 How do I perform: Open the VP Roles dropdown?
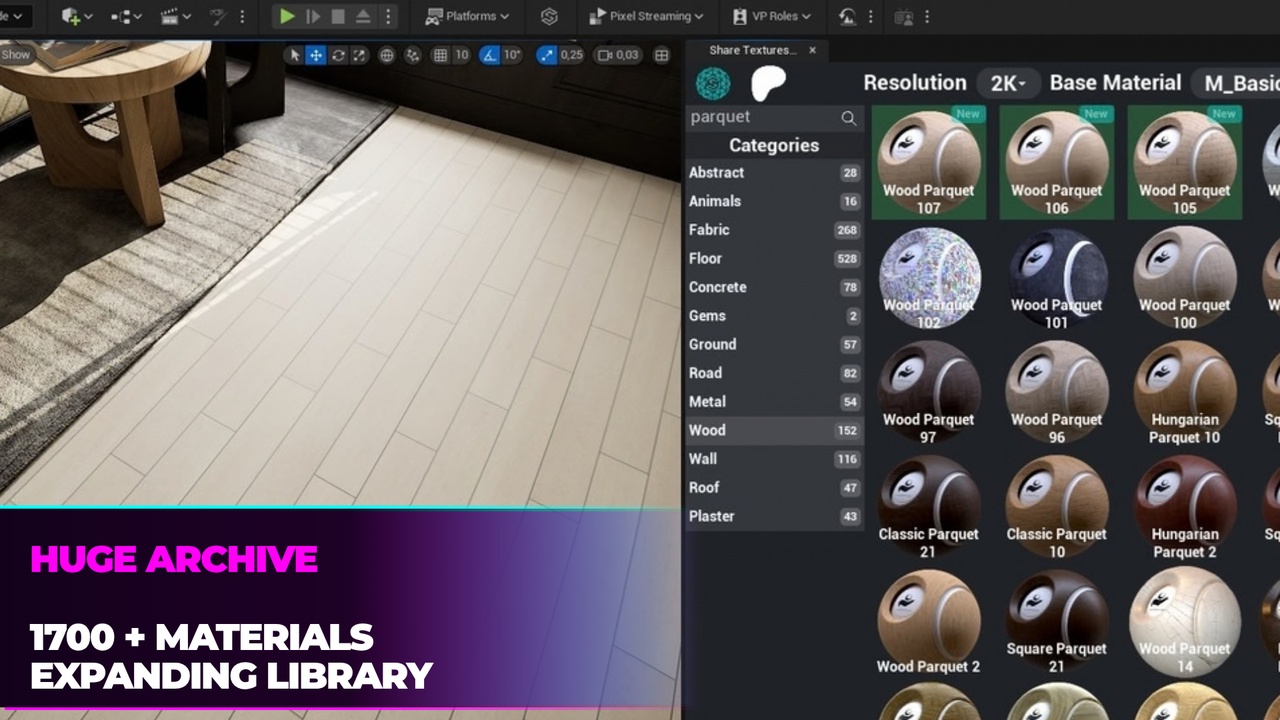pyautogui.click(x=771, y=16)
